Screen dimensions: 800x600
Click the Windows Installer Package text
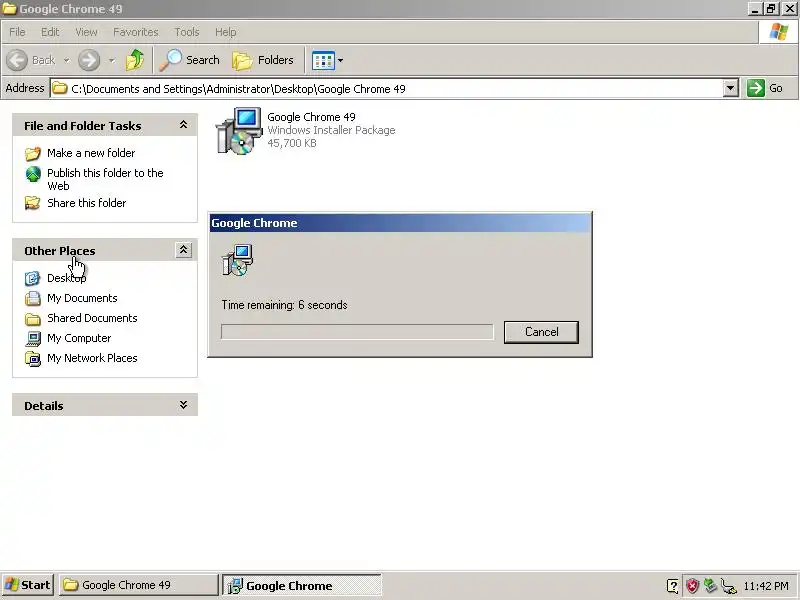[331, 130]
